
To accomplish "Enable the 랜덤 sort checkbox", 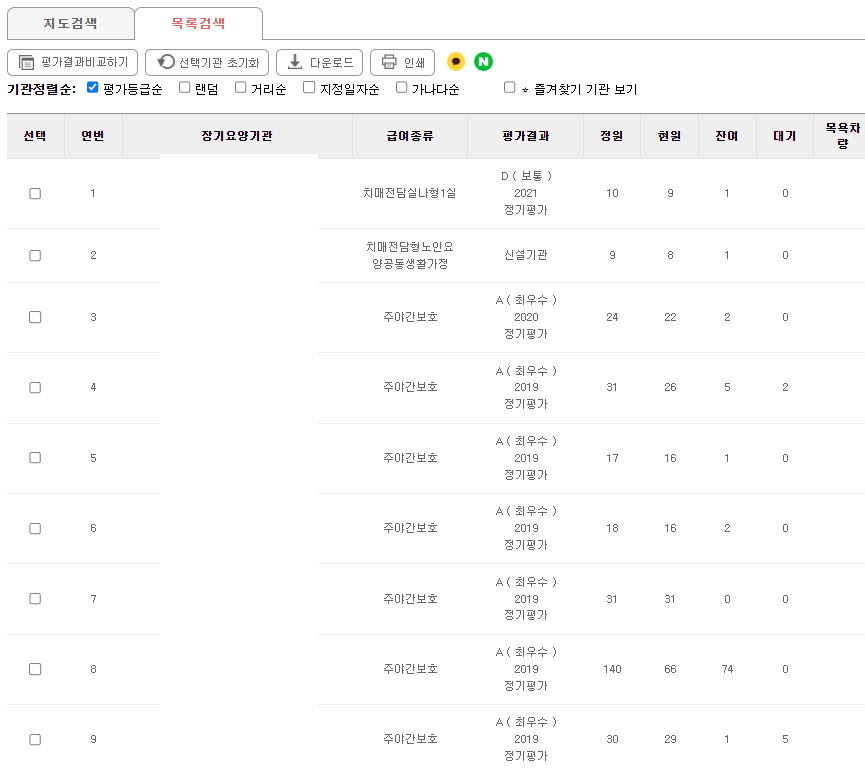I will point(183,88).
